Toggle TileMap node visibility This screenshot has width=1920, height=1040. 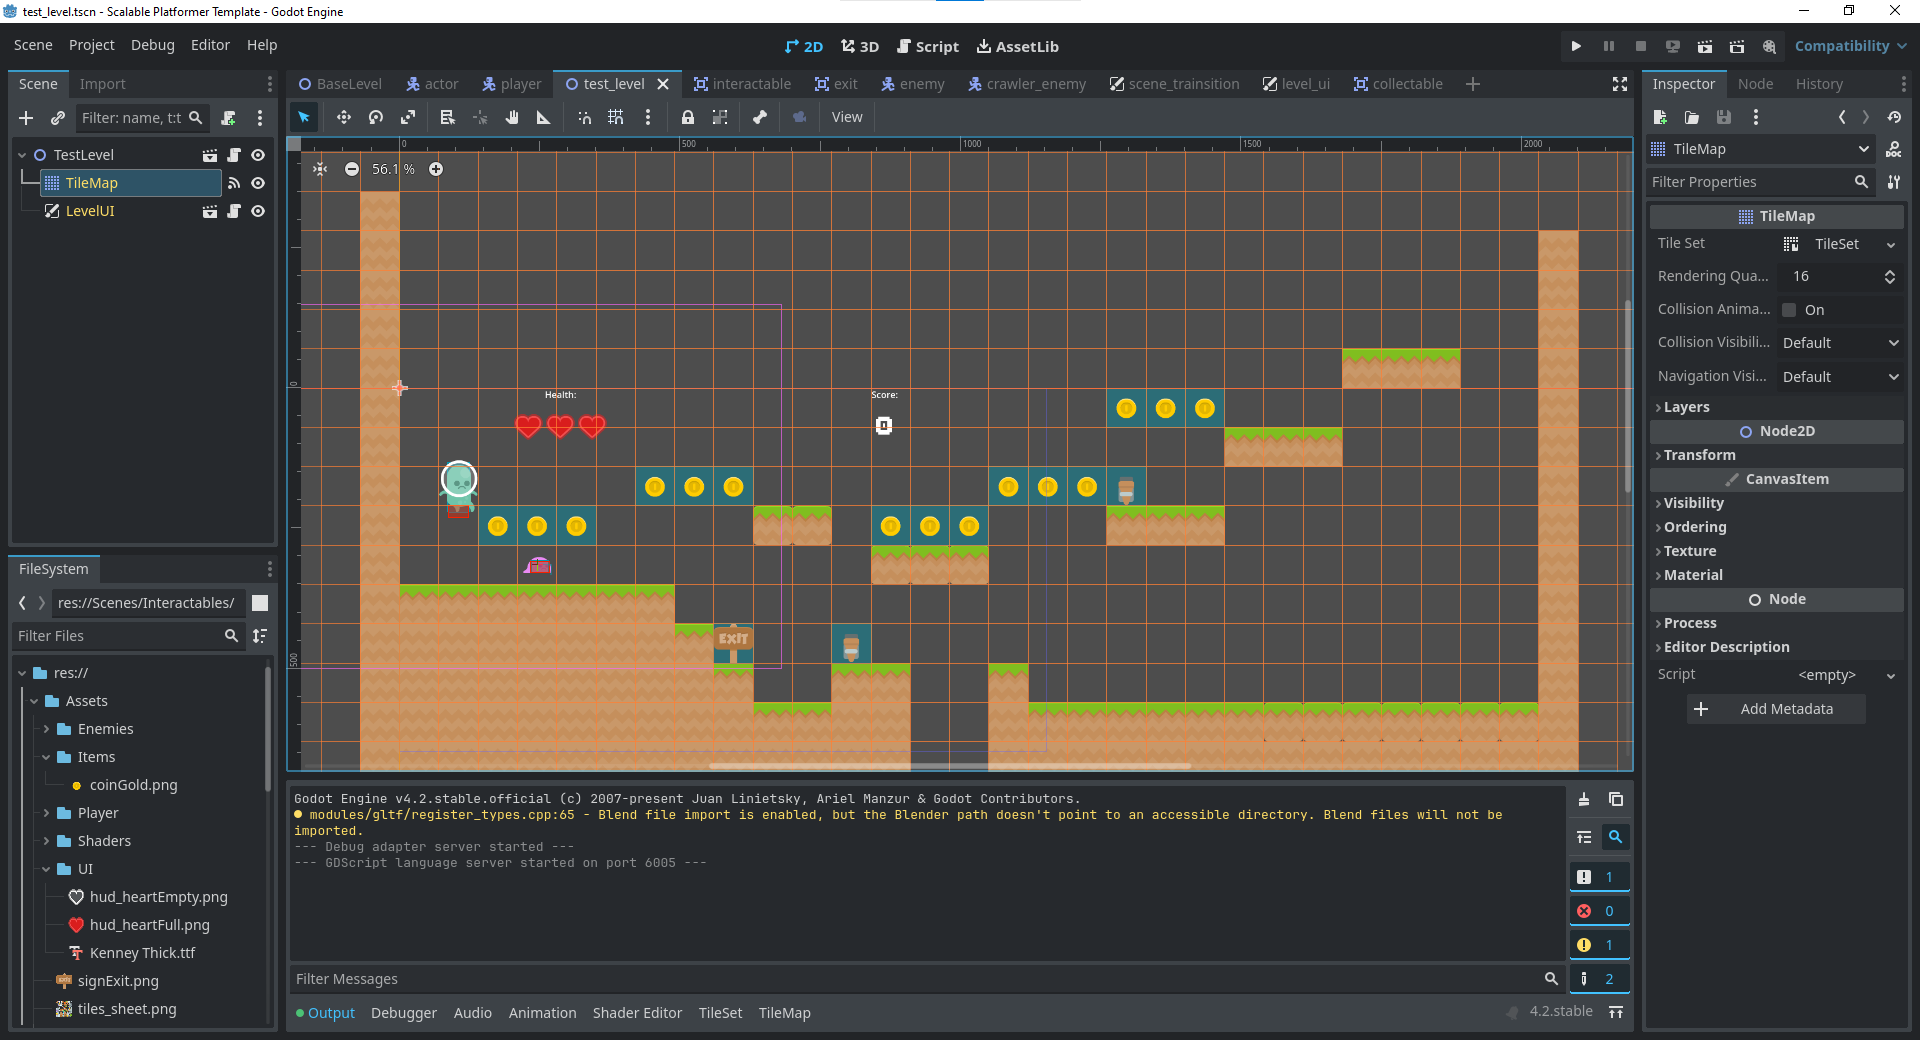[x=258, y=183]
